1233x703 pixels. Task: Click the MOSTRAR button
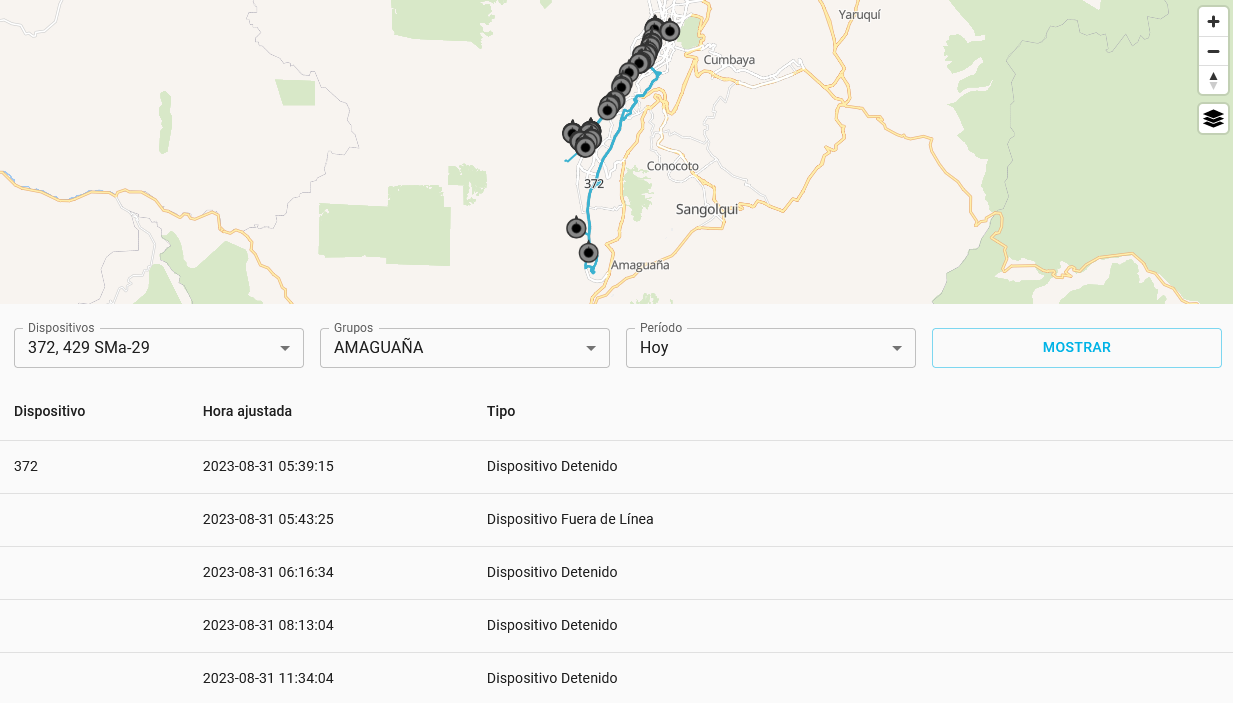(1077, 348)
